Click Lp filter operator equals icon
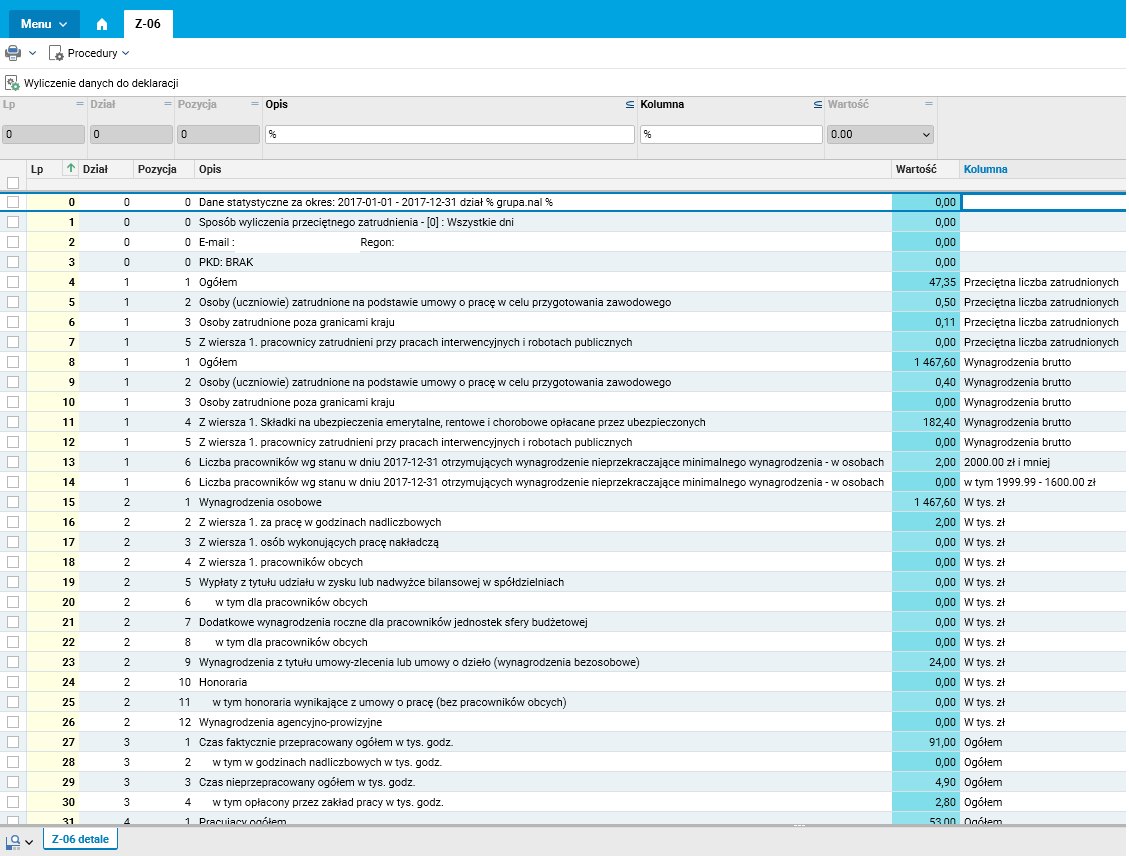Image resolution: width=1129 pixels, height=856 pixels. click(x=80, y=104)
